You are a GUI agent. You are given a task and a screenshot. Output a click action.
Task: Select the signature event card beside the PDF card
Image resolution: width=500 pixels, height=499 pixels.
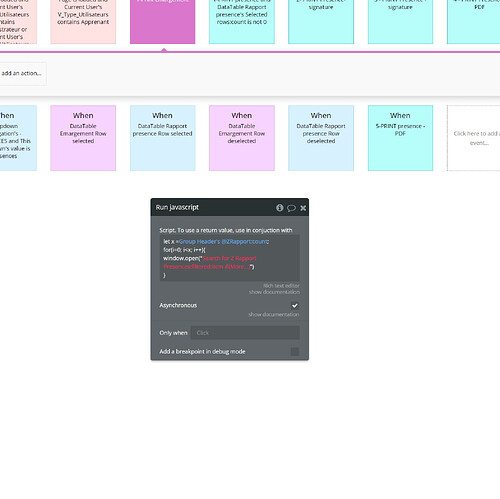400,22
